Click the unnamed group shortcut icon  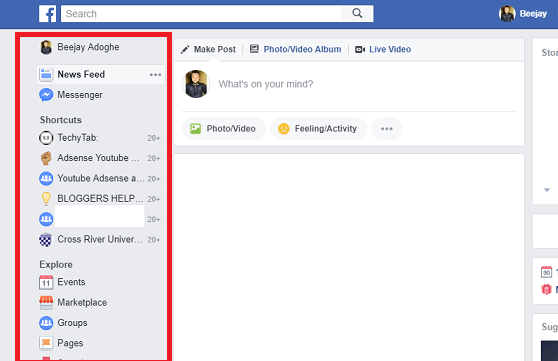pos(46,219)
